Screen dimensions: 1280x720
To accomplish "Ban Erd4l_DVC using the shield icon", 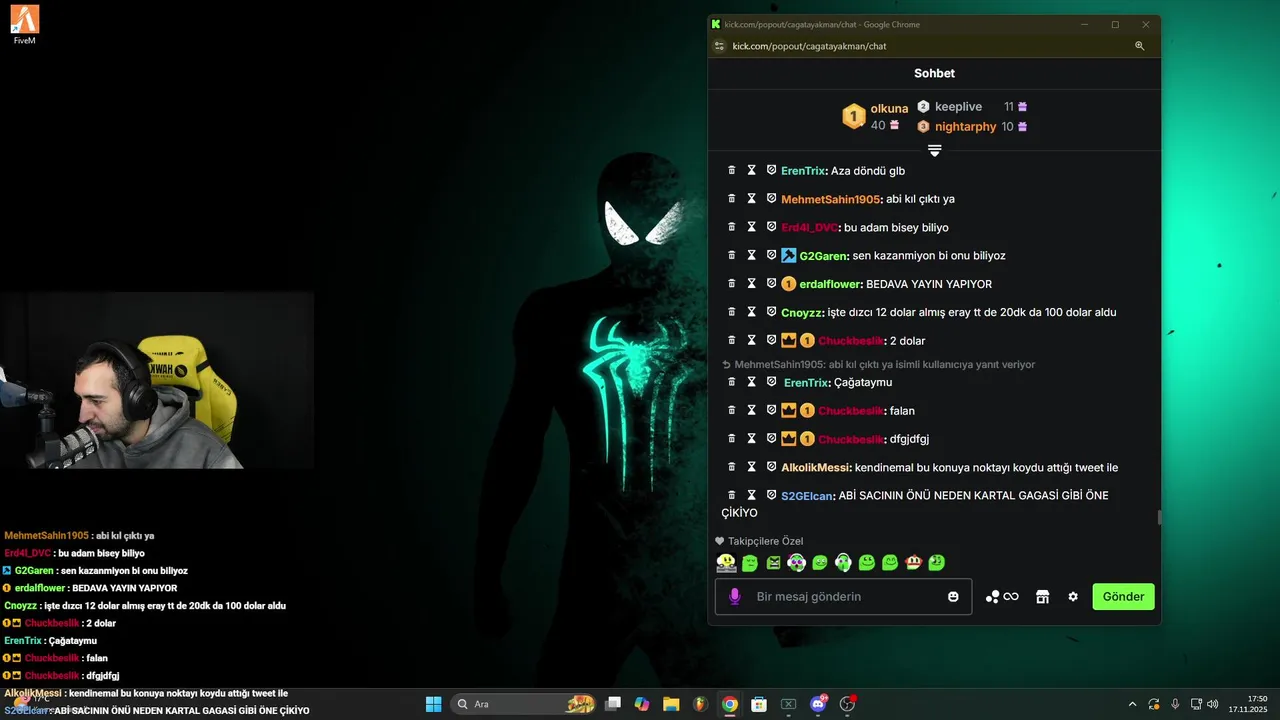I will pos(771,227).
